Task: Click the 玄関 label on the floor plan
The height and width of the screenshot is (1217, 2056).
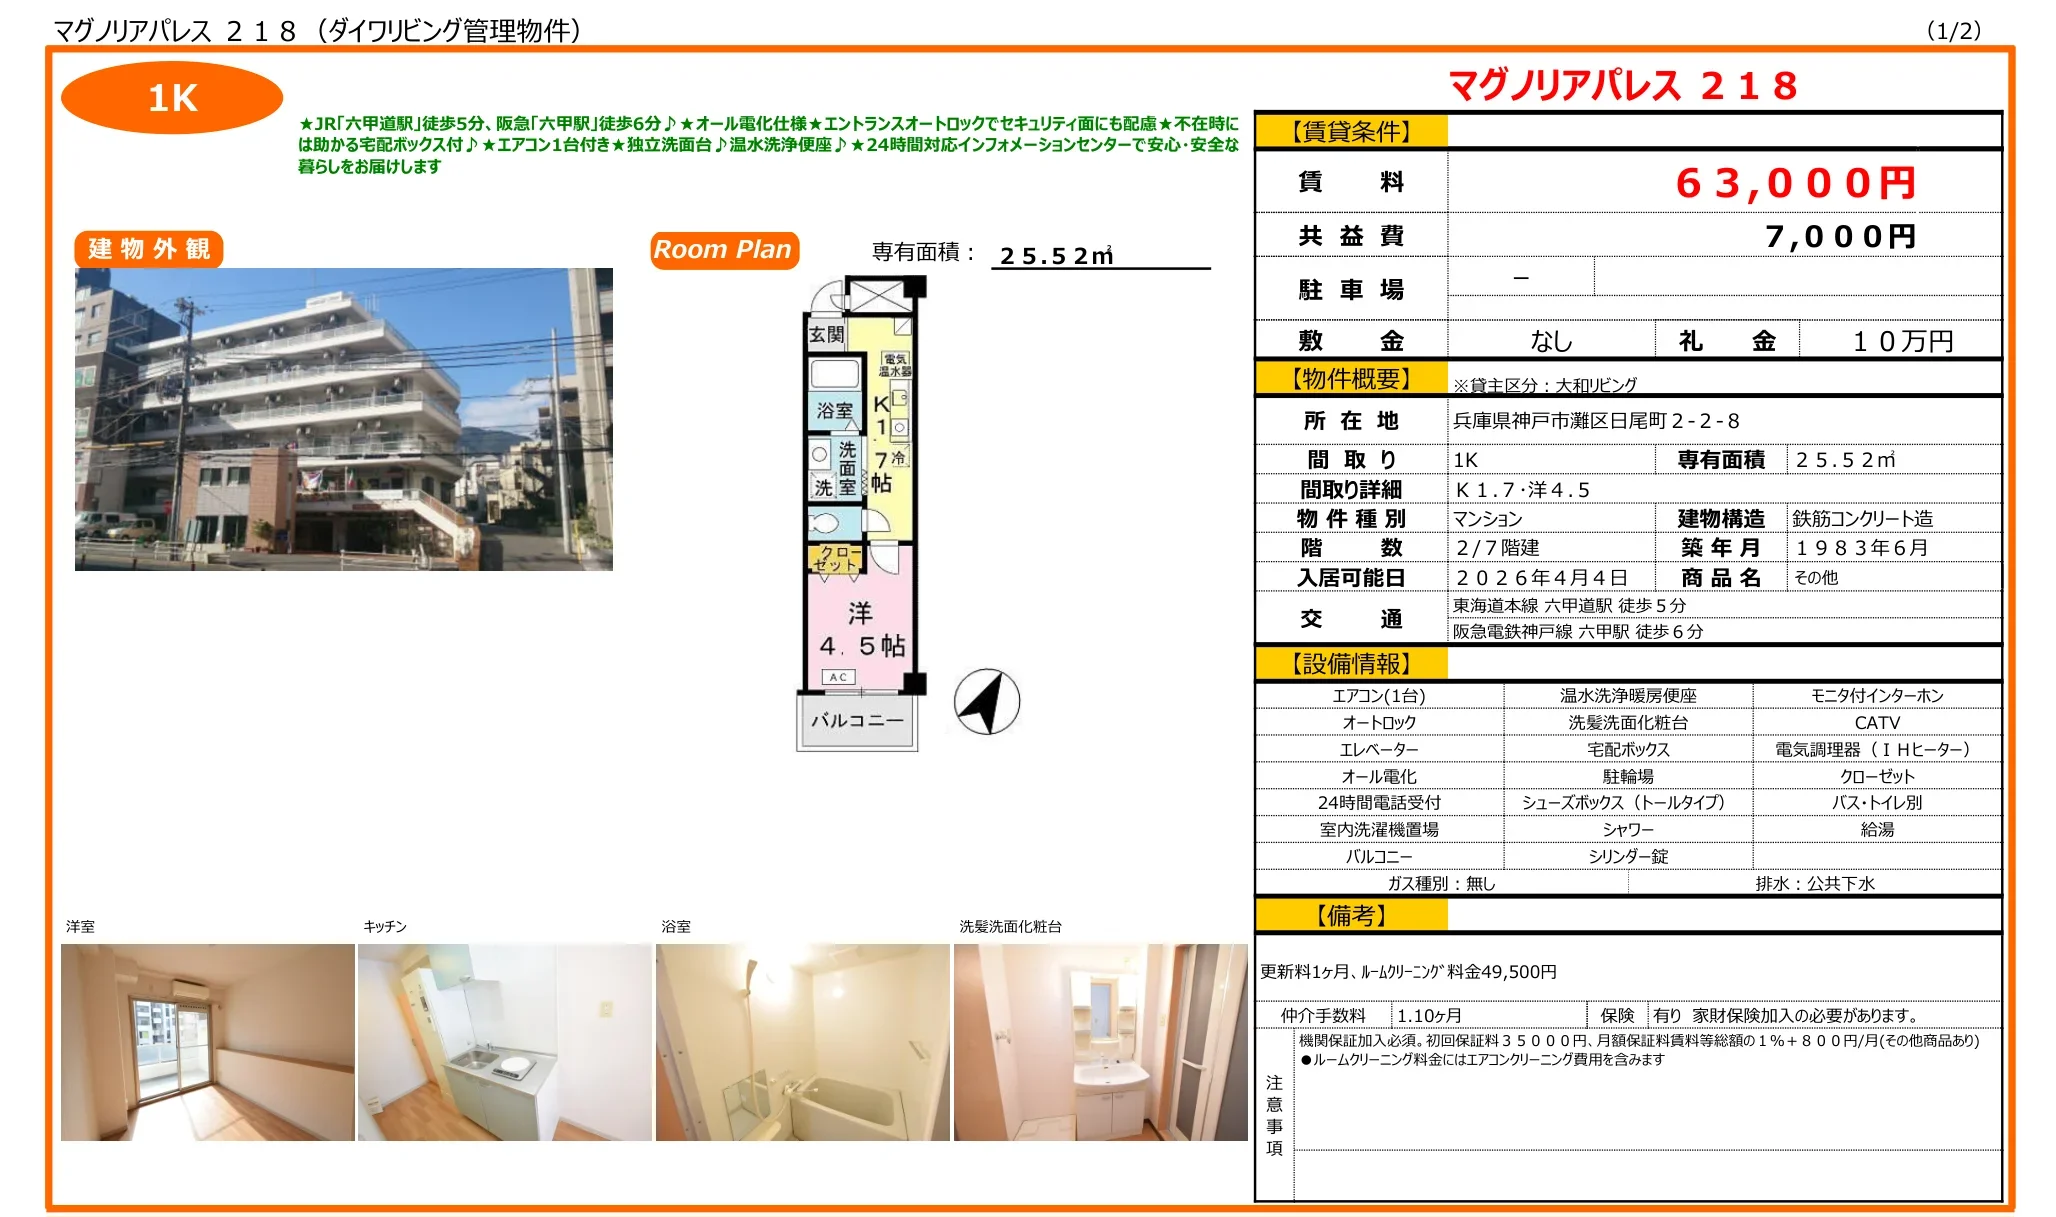Action: [x=826, y=335]
